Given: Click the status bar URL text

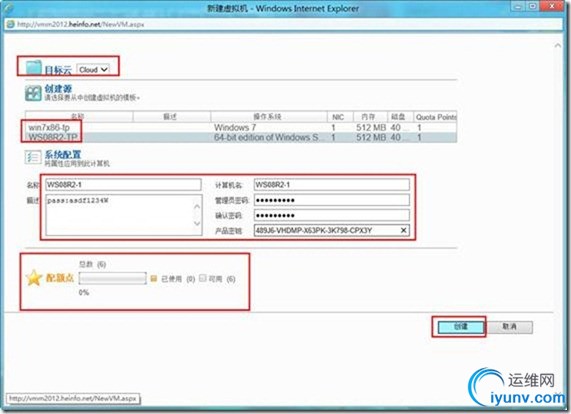Looking at the screenshot, I should point(73,398).
